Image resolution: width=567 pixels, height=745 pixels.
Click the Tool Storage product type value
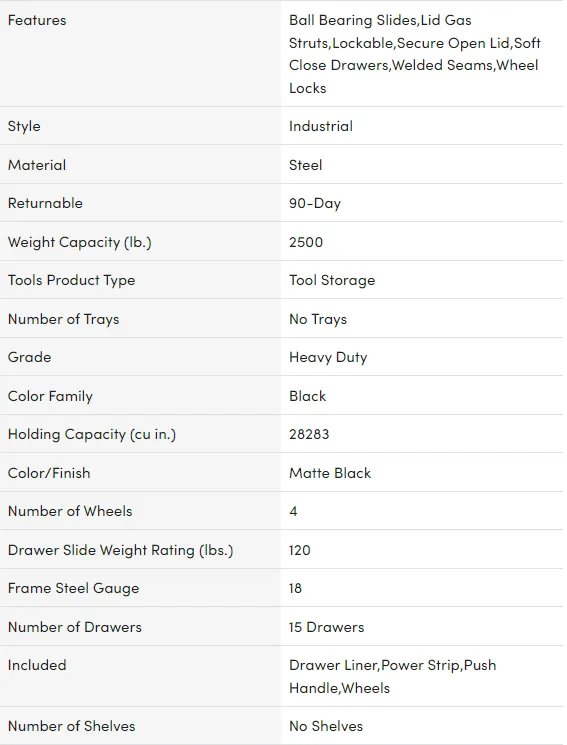click(332, 280)
